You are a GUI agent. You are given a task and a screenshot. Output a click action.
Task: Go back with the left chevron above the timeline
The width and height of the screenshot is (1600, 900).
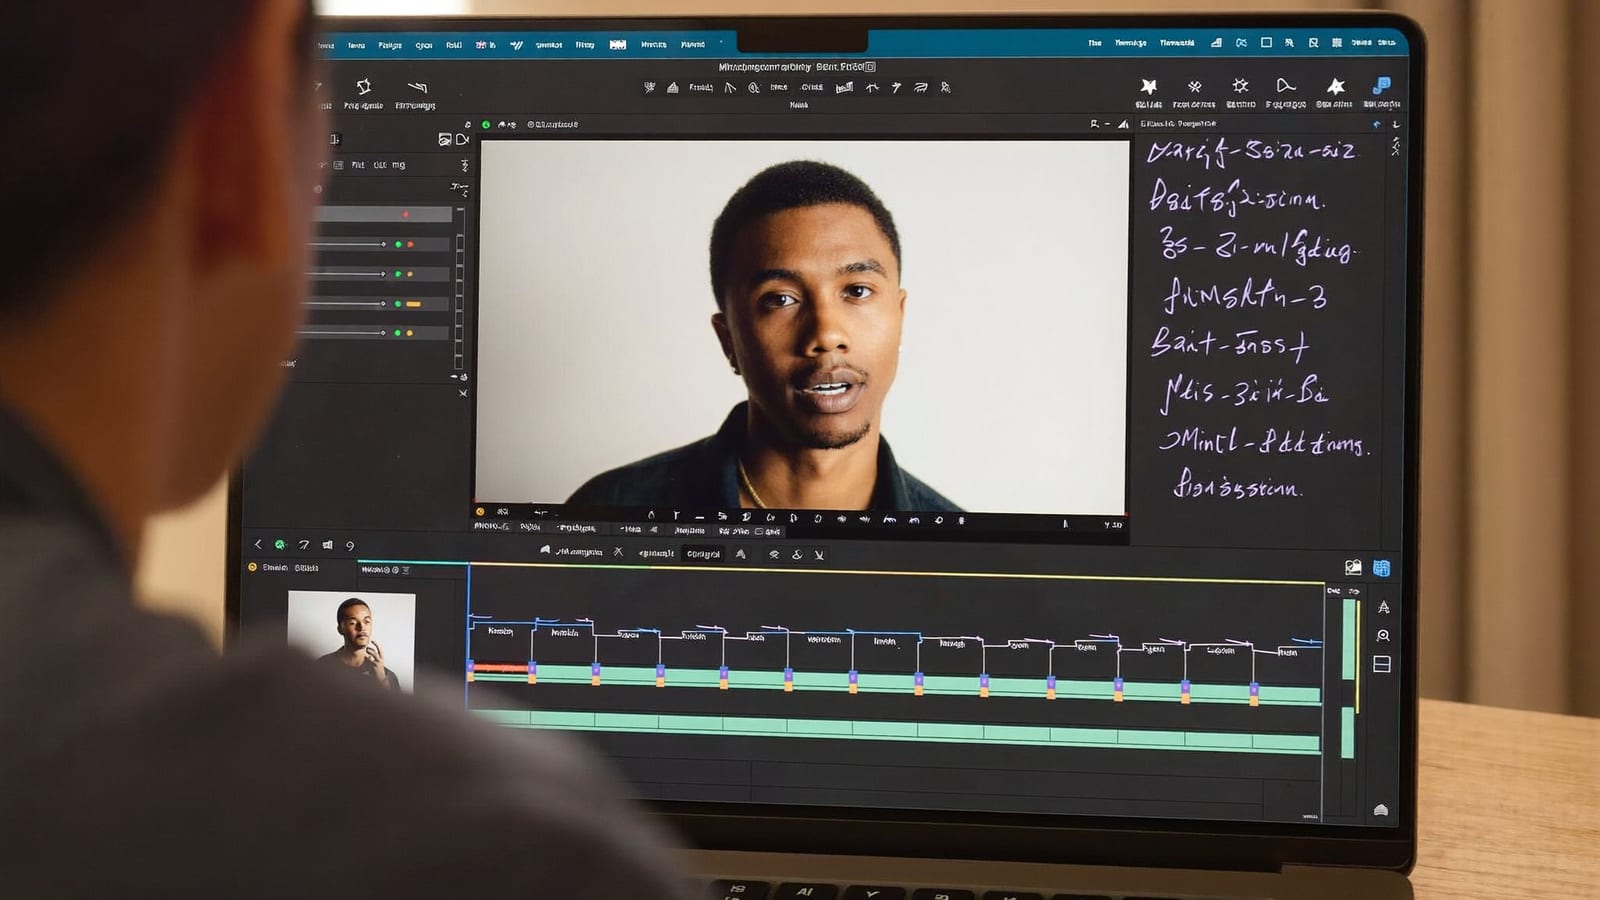pos(258,544)
